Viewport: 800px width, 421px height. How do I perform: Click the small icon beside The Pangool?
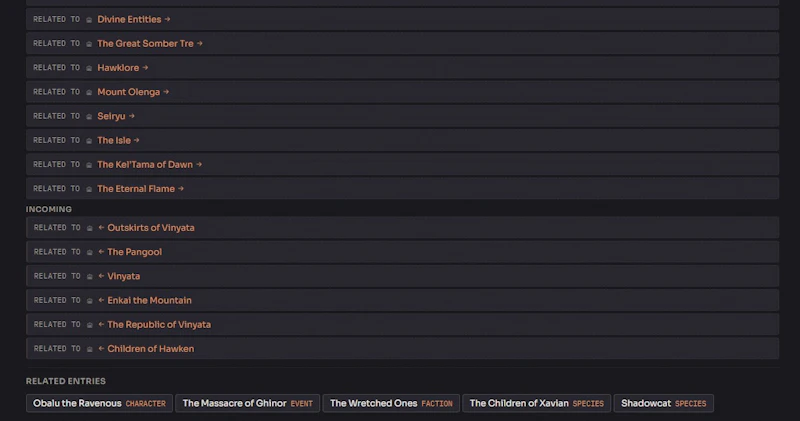(x=89, y=252)
